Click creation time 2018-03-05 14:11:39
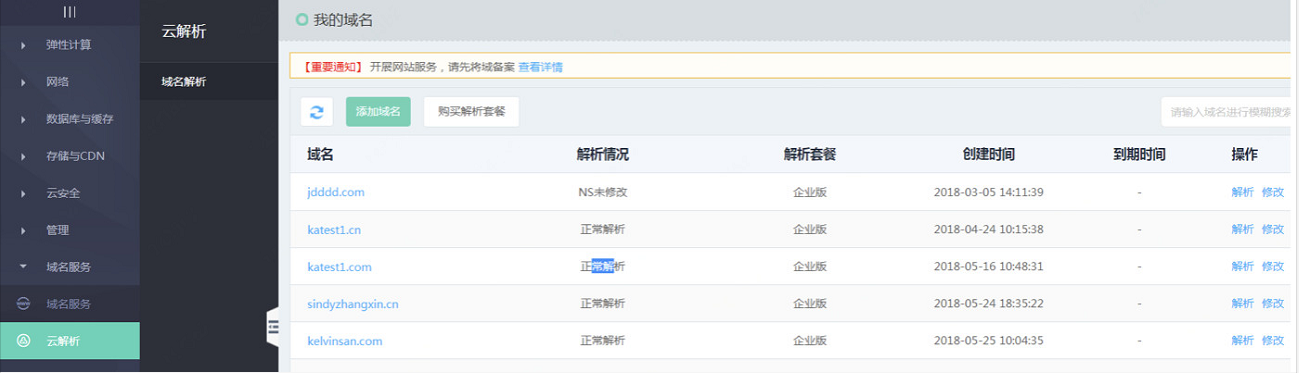 [989, 192]
